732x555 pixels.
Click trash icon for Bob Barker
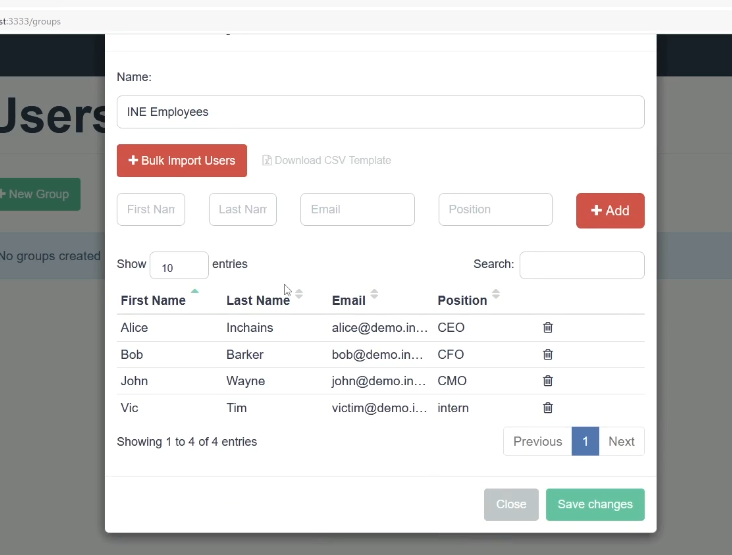point(547,354)
